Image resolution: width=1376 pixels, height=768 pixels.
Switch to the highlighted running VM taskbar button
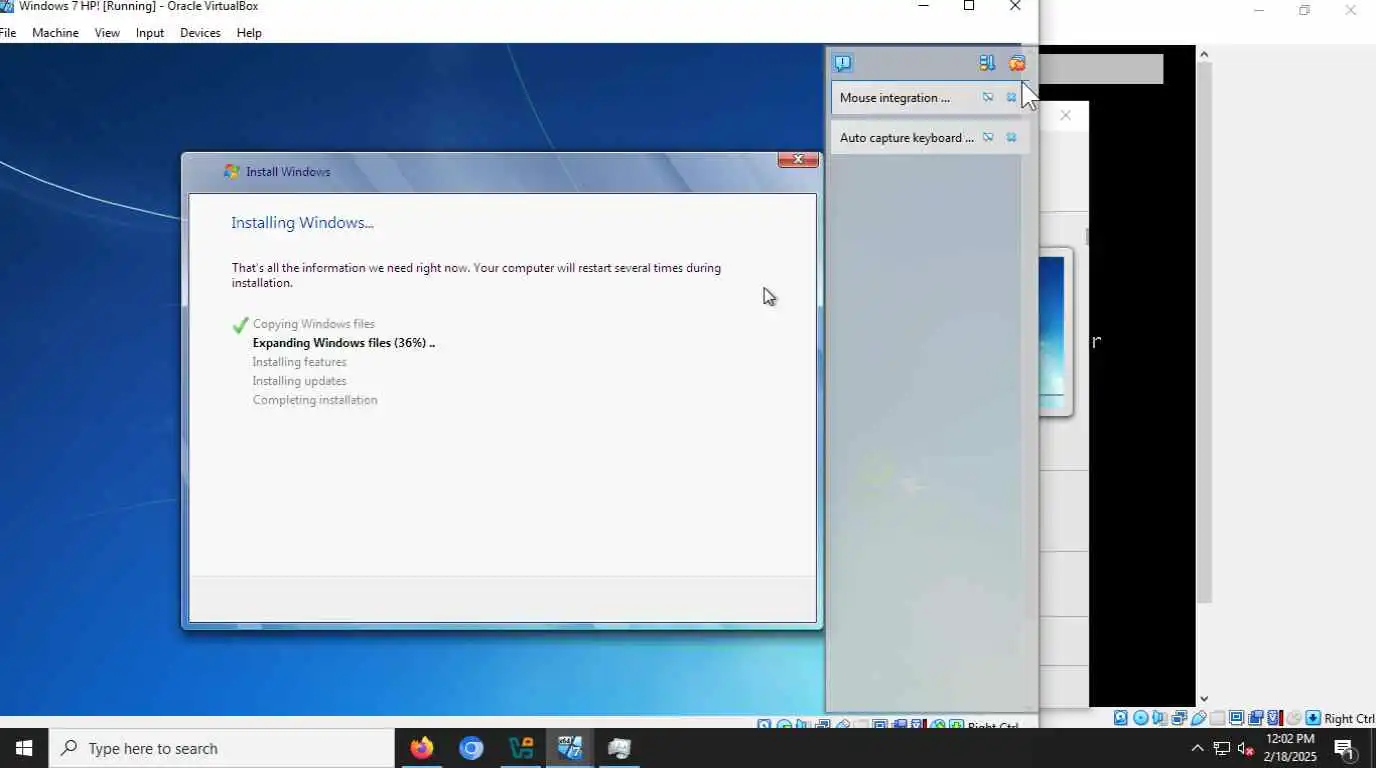point(570,748)
